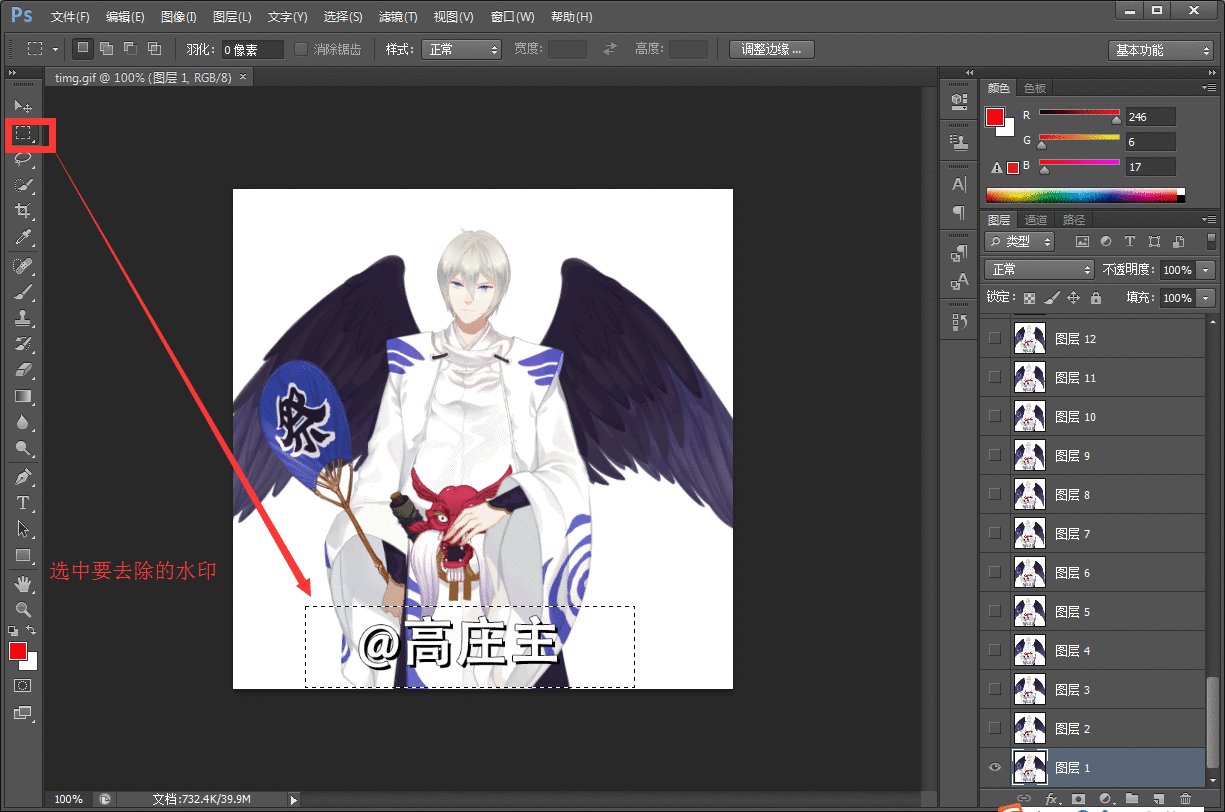The width and height of the screenshot is (1225, 812).
Task: Select the Horizontal Type tool
Action: (x=23, y=502)
